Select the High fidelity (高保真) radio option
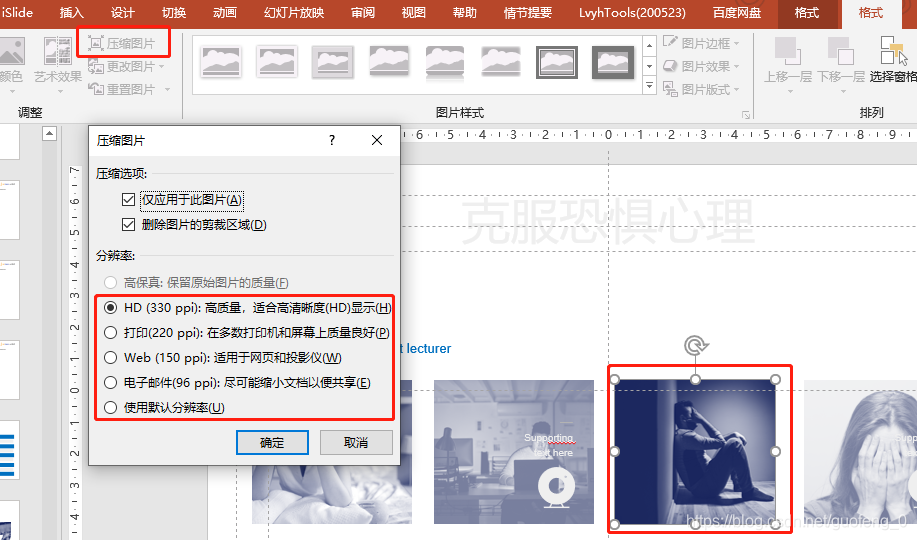917x540 pixels. (110, 283)
